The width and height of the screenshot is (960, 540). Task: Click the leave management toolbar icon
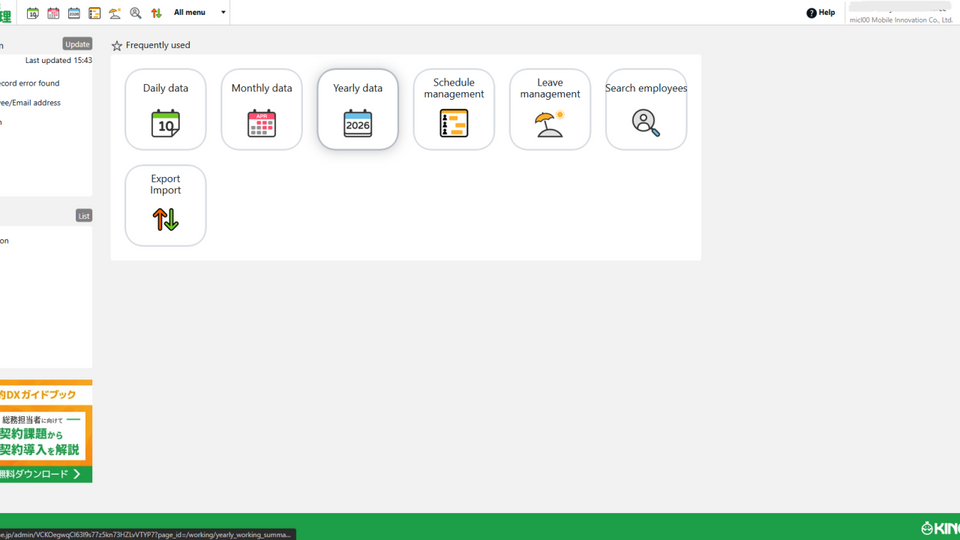tap(115, 13)
